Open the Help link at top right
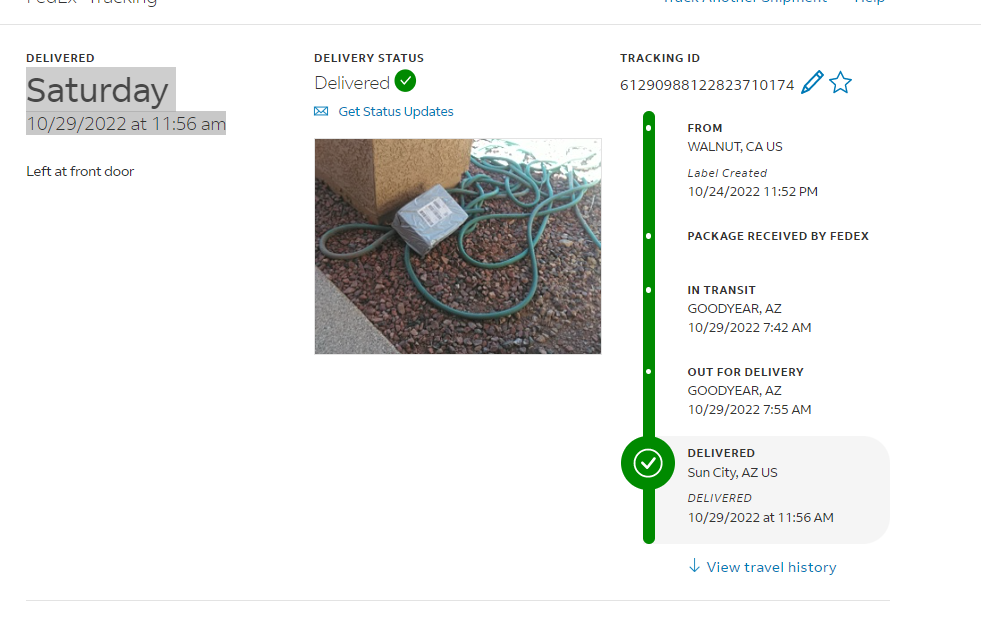This screenshot has width=981, height=628. point(869,2)
